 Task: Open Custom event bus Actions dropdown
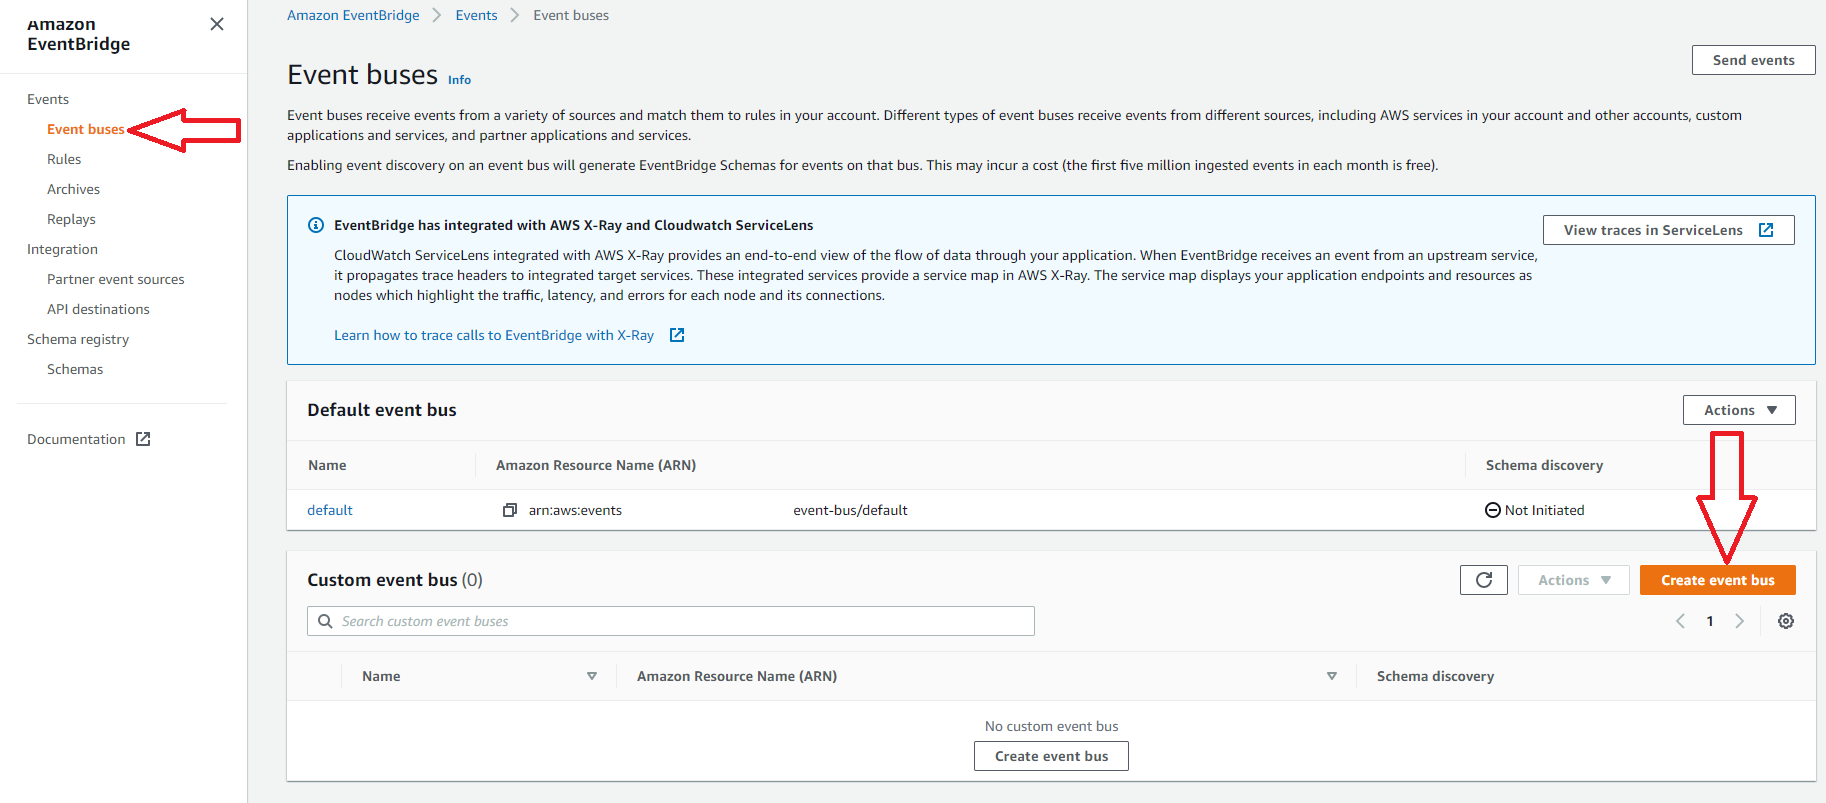point(1574,580)
